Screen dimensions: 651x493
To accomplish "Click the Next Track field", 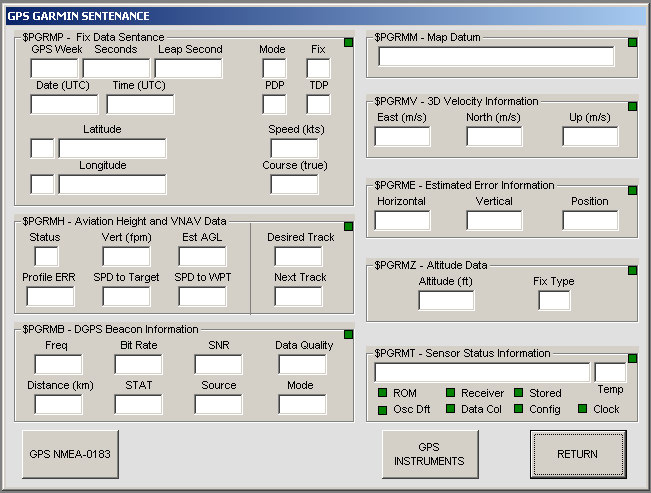I will [x=299, y=296].
